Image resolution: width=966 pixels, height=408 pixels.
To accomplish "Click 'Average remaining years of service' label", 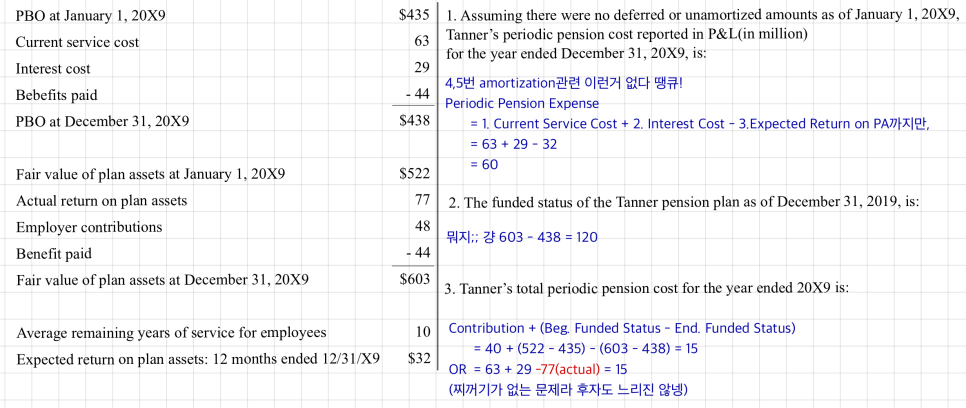I will 171,332.
